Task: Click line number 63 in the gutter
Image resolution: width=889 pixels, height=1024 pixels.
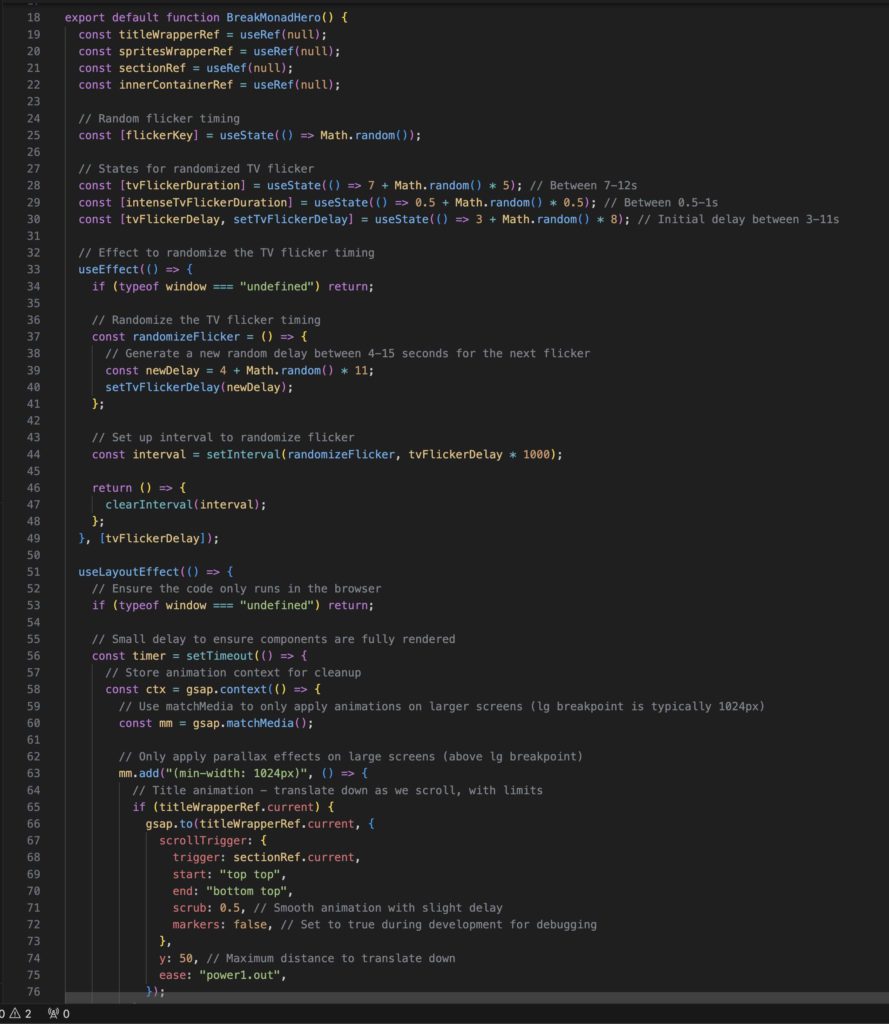Action: point(33,773)
